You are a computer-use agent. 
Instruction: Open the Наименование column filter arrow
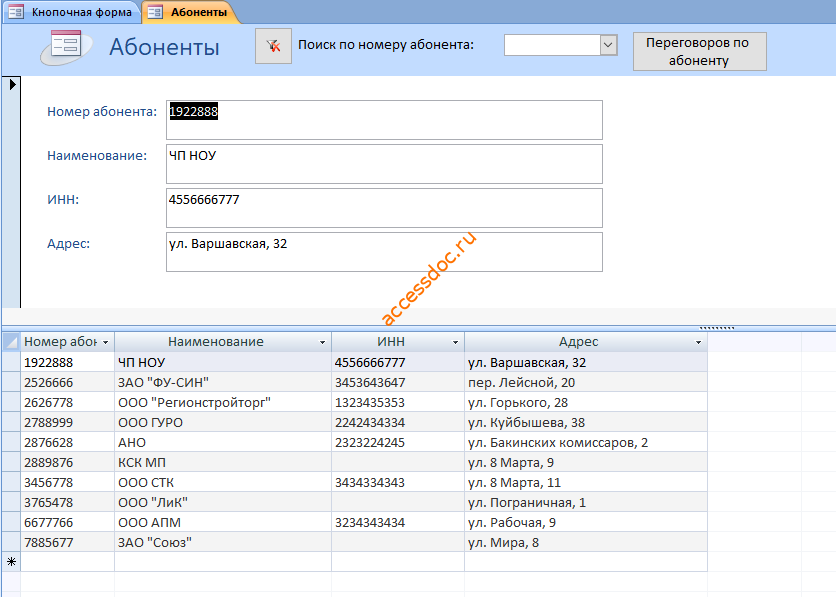(x=322, y=342)
